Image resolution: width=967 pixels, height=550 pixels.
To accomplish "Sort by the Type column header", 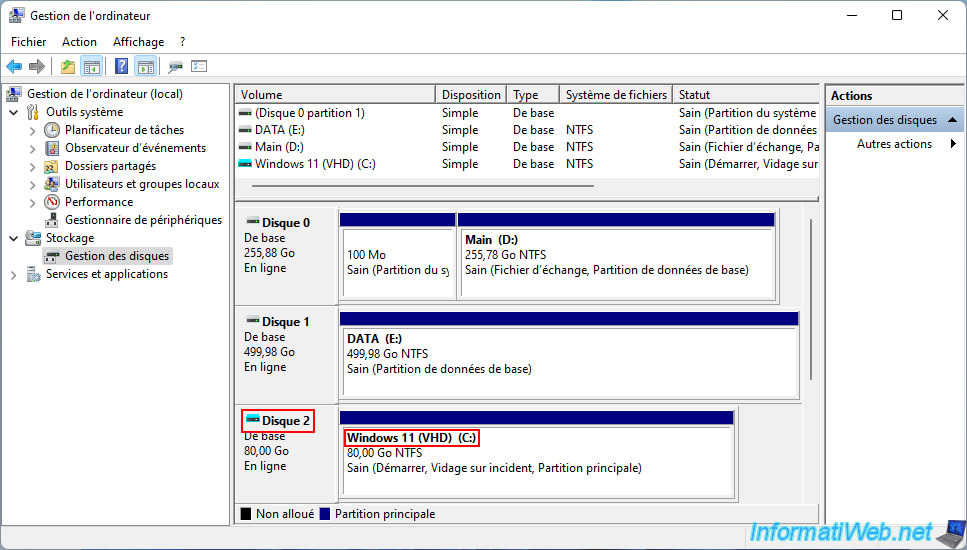I will coord(533,94).
